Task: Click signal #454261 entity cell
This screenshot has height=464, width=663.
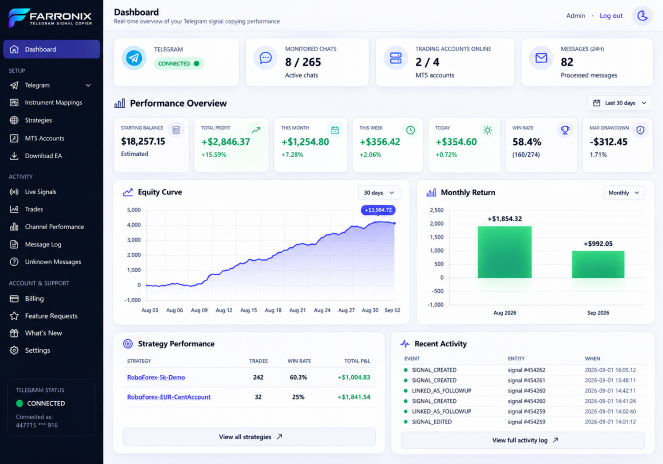Action: (x=526, y=380)
